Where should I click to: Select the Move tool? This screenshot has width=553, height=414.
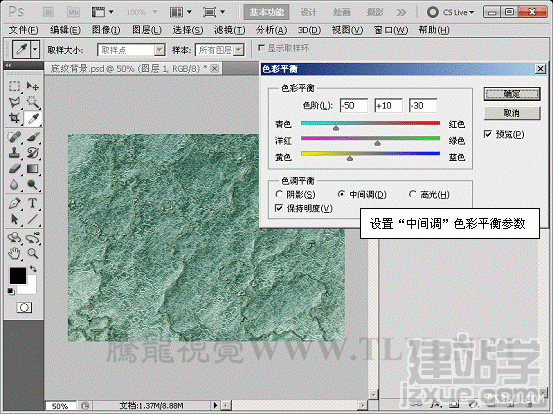click(x=32, y=86)
